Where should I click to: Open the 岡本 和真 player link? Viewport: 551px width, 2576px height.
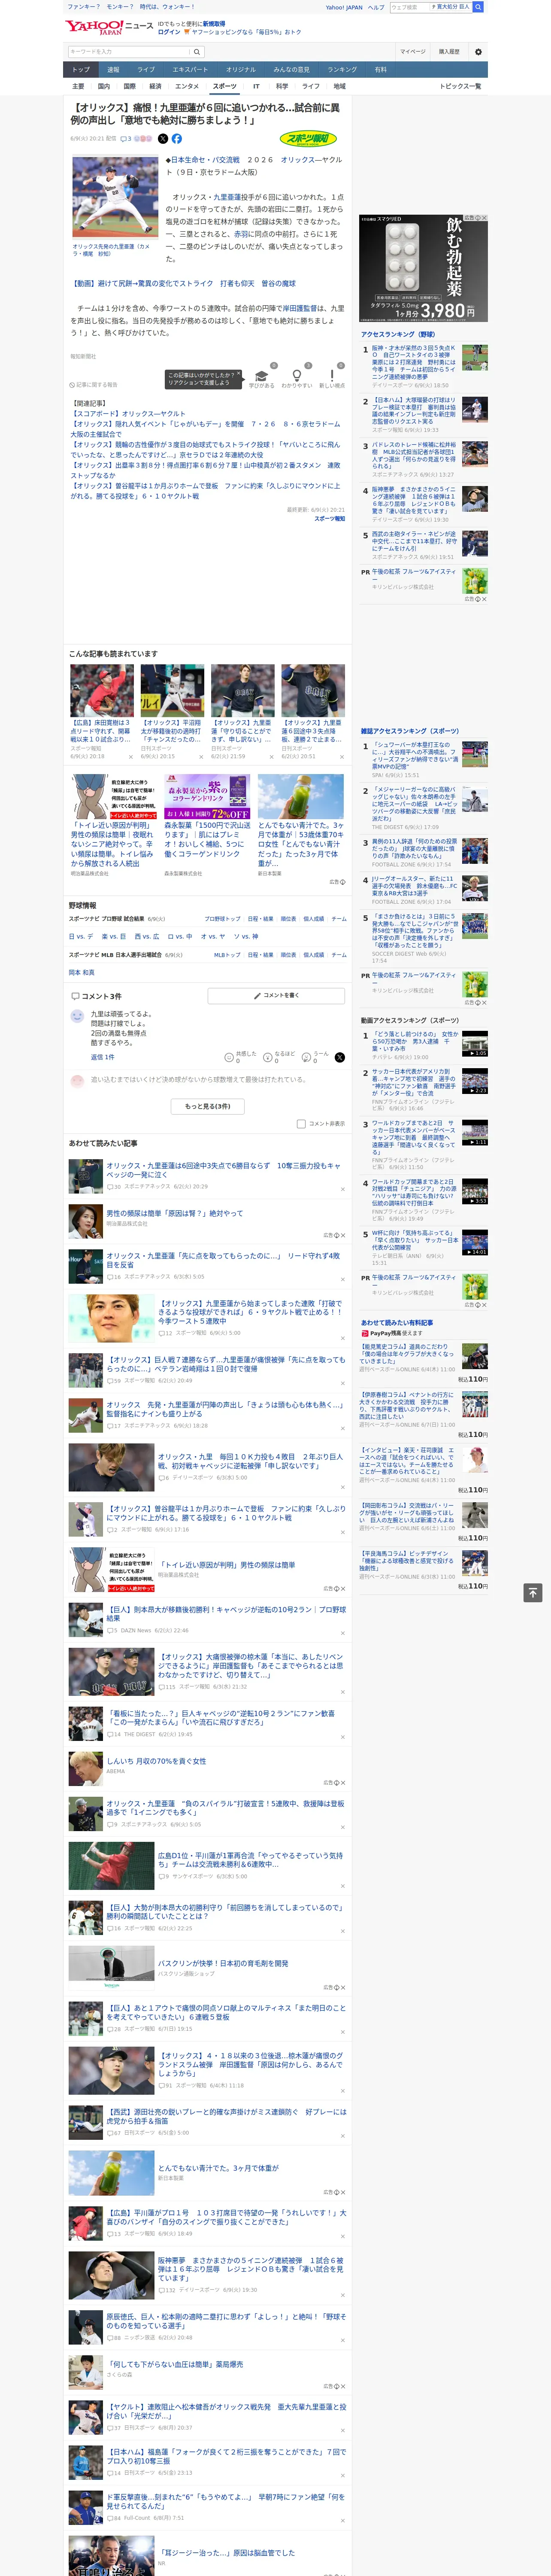click(81, 973)
